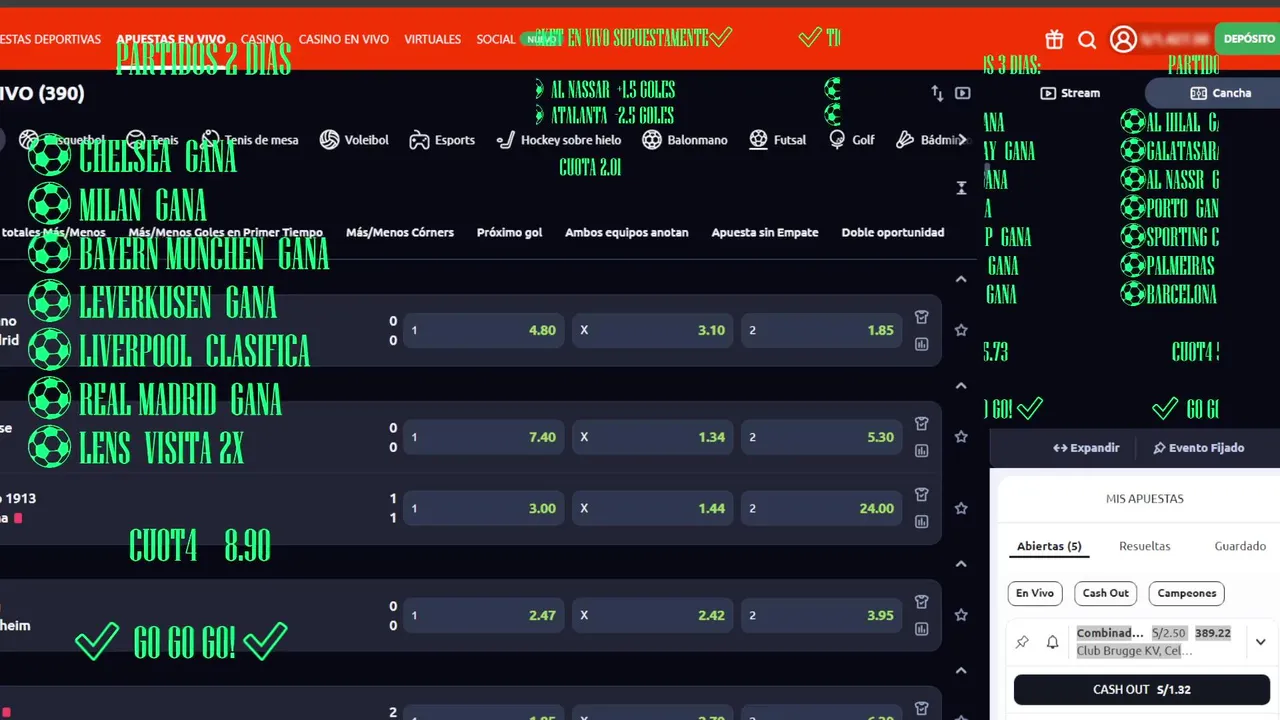This screenshot has width=1280, height=720.
Task: Open the Guardado bets tab
Action: tap(1240, 546)
